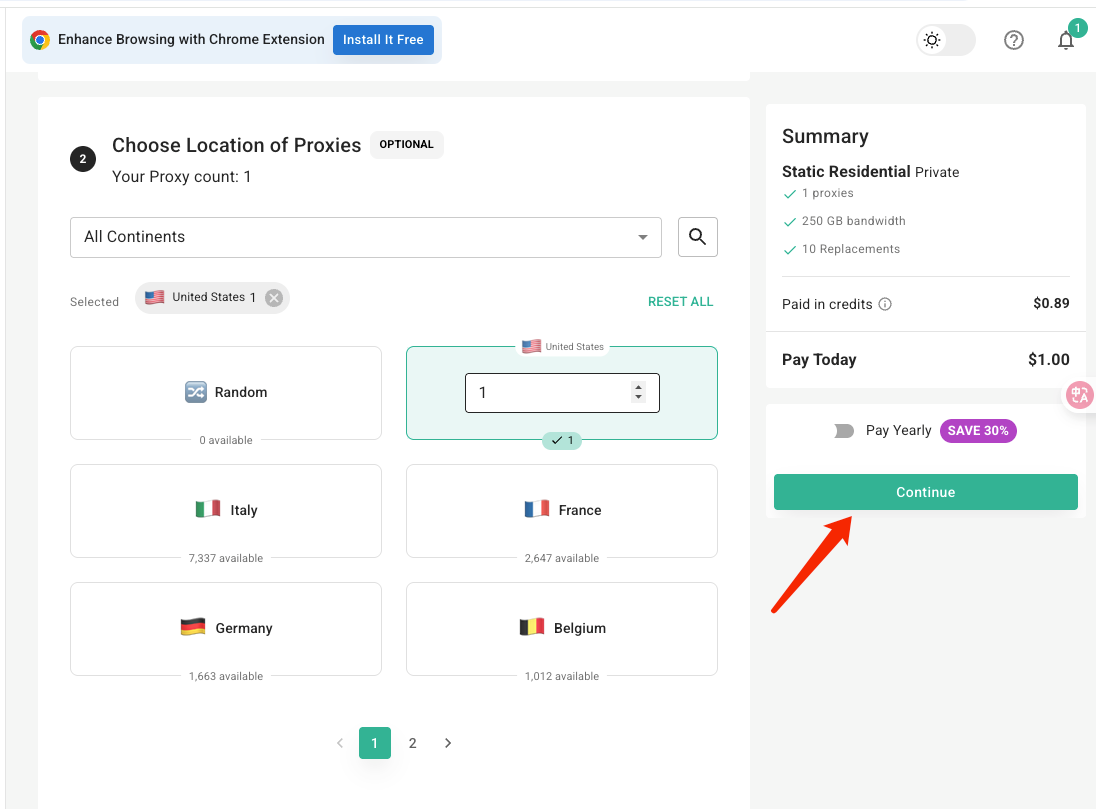Screen dimensions: 1096x809
Task: Click the "Your Proxy count: 1" text
Action: coord(181,176)
